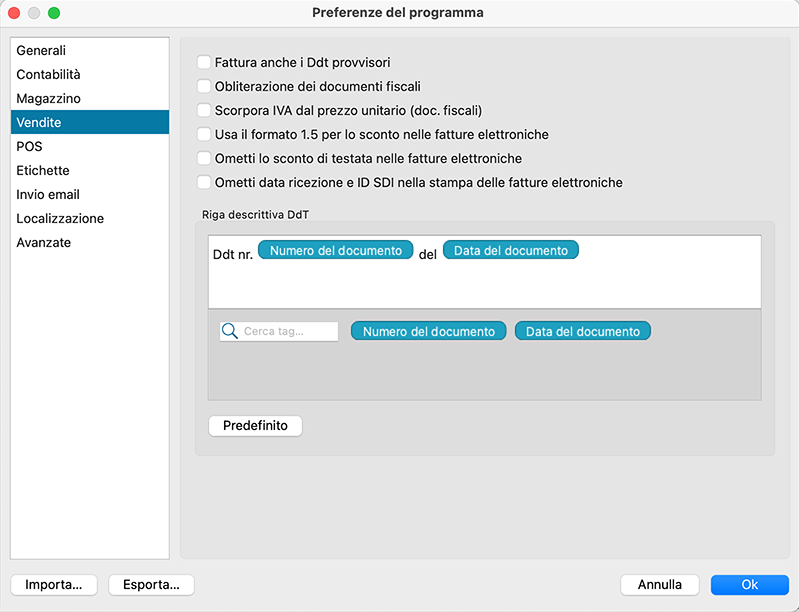This screenshot has width=799, height=612.
Task: Open the Avanzate preferences section
Action: (x=43, y=242)
